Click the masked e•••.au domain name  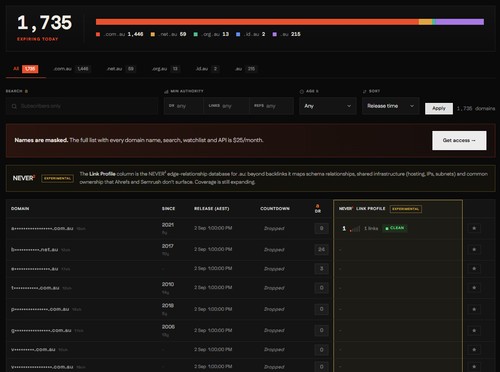pyautogui.click(x=35, y=269)
